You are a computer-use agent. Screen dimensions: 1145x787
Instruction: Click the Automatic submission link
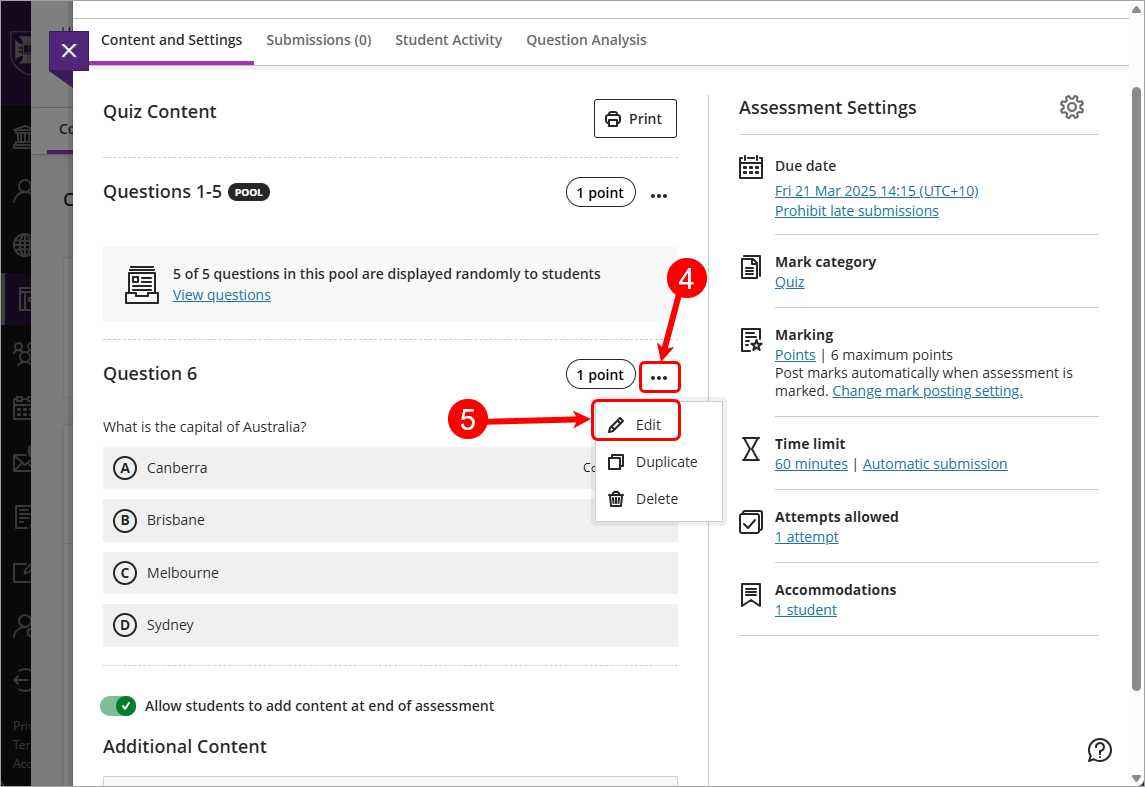(x=935, y=464)
